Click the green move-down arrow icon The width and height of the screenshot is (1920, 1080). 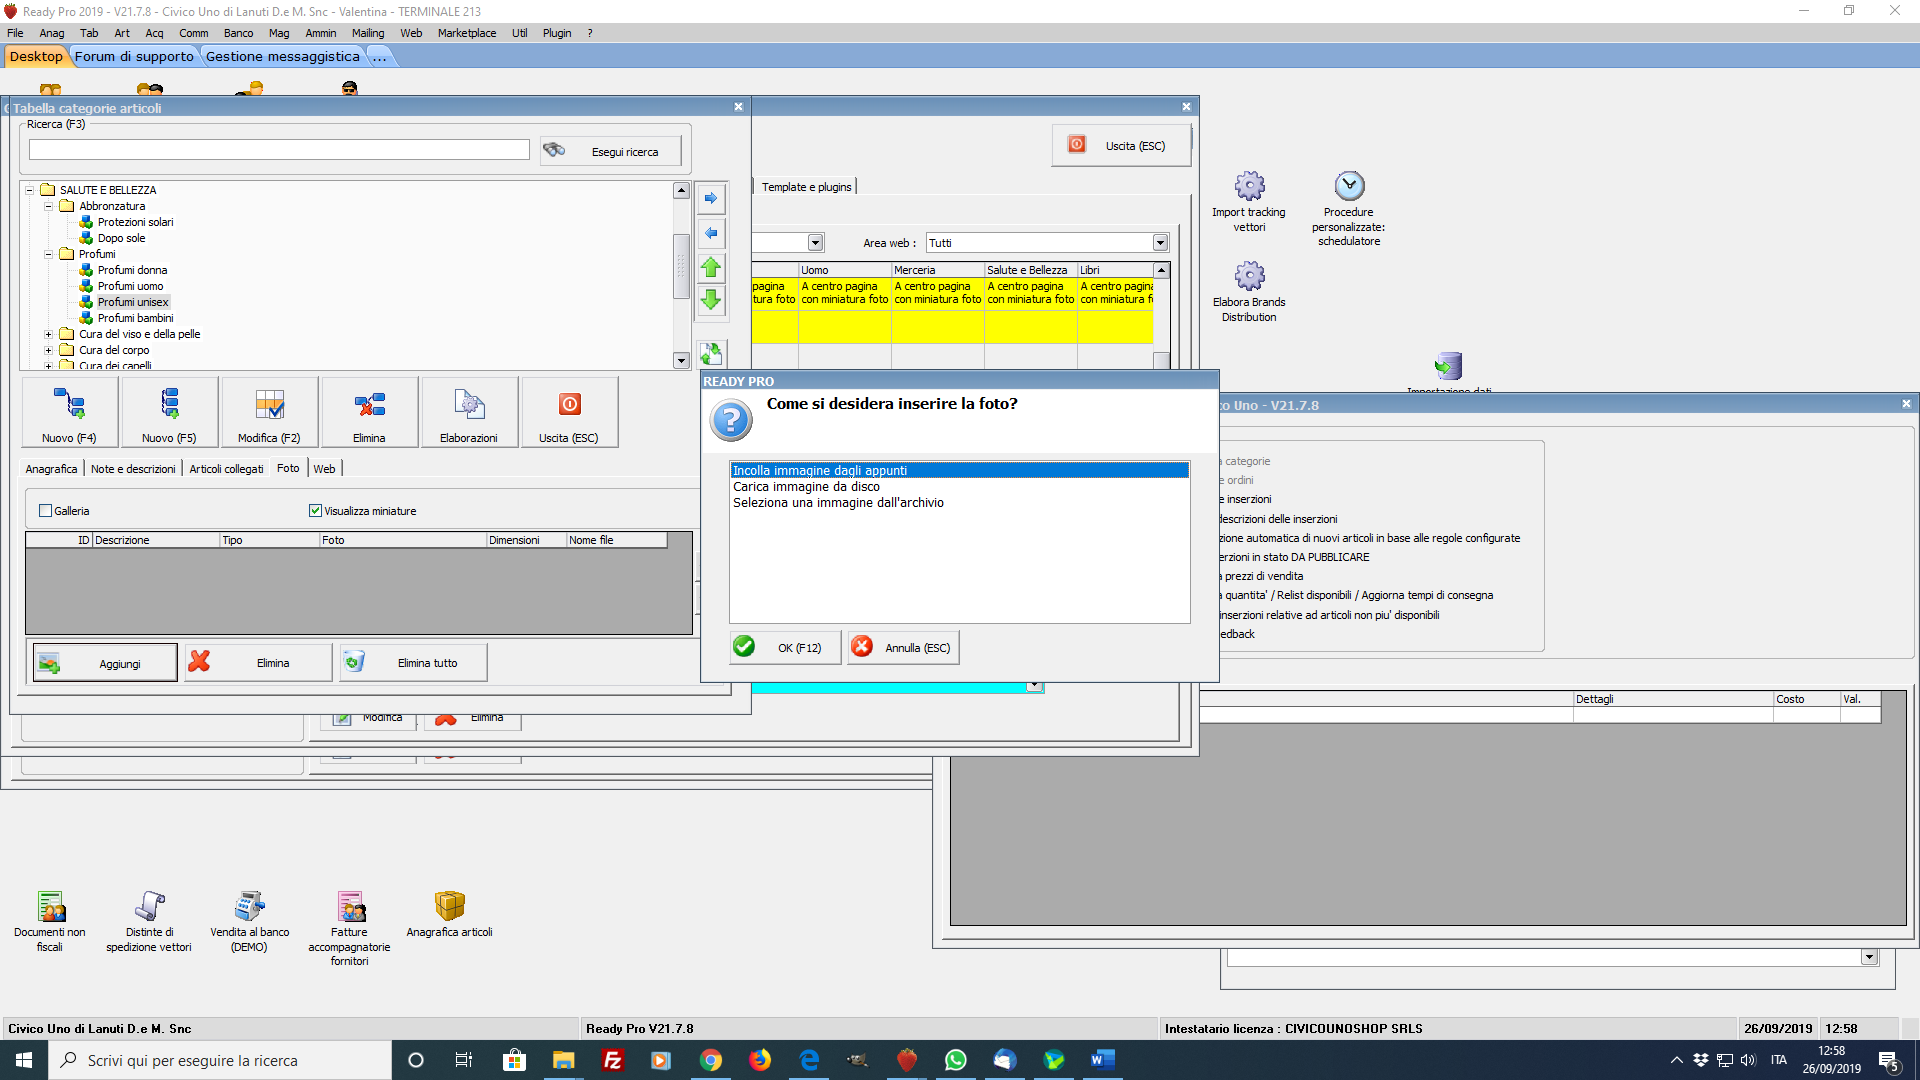point(711,300)
